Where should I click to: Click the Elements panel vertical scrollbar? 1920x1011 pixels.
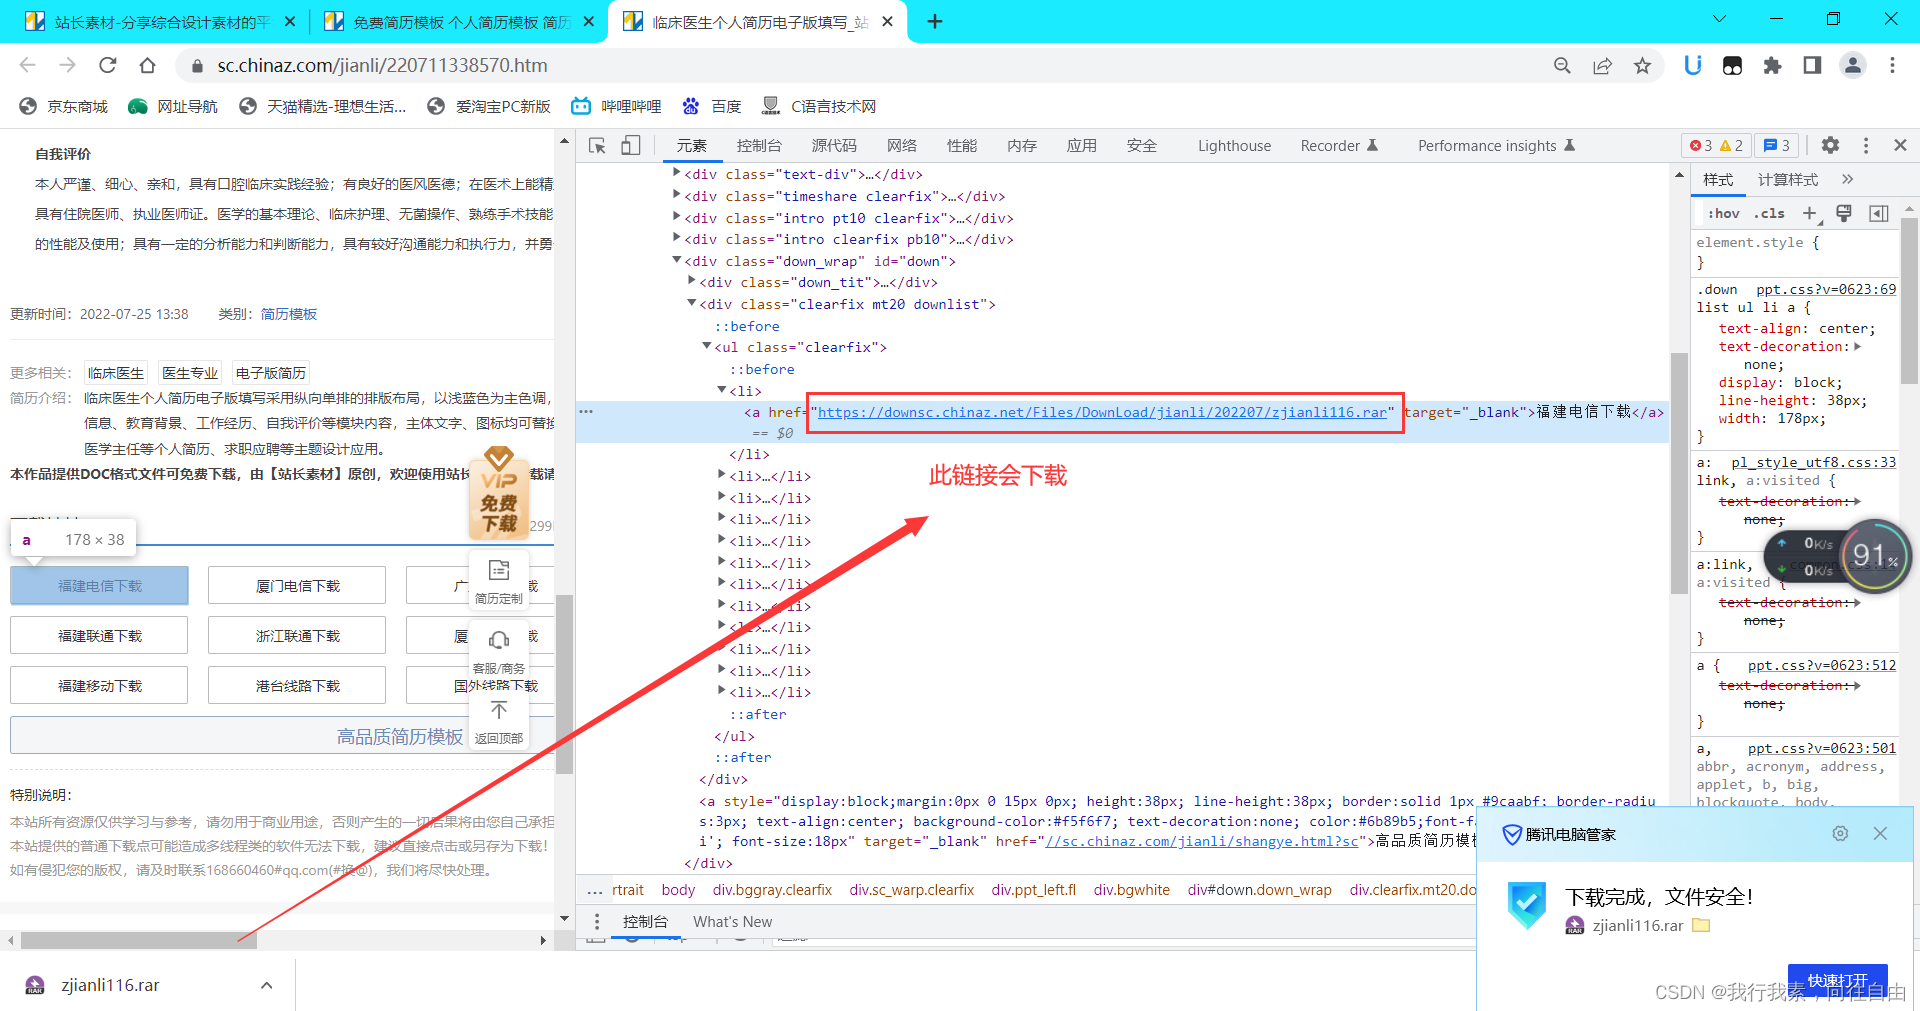1679,473
